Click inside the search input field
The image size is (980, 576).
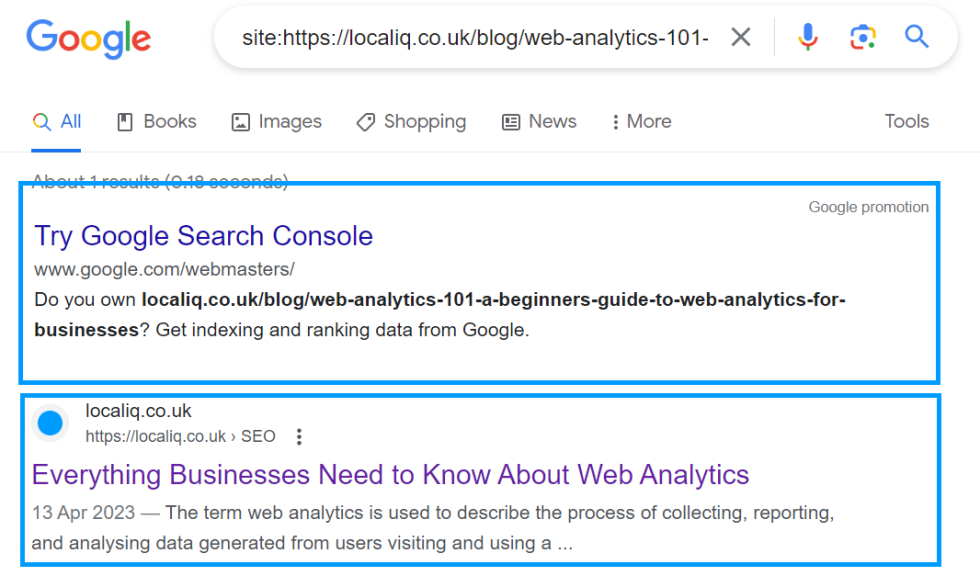coord(470,37)
